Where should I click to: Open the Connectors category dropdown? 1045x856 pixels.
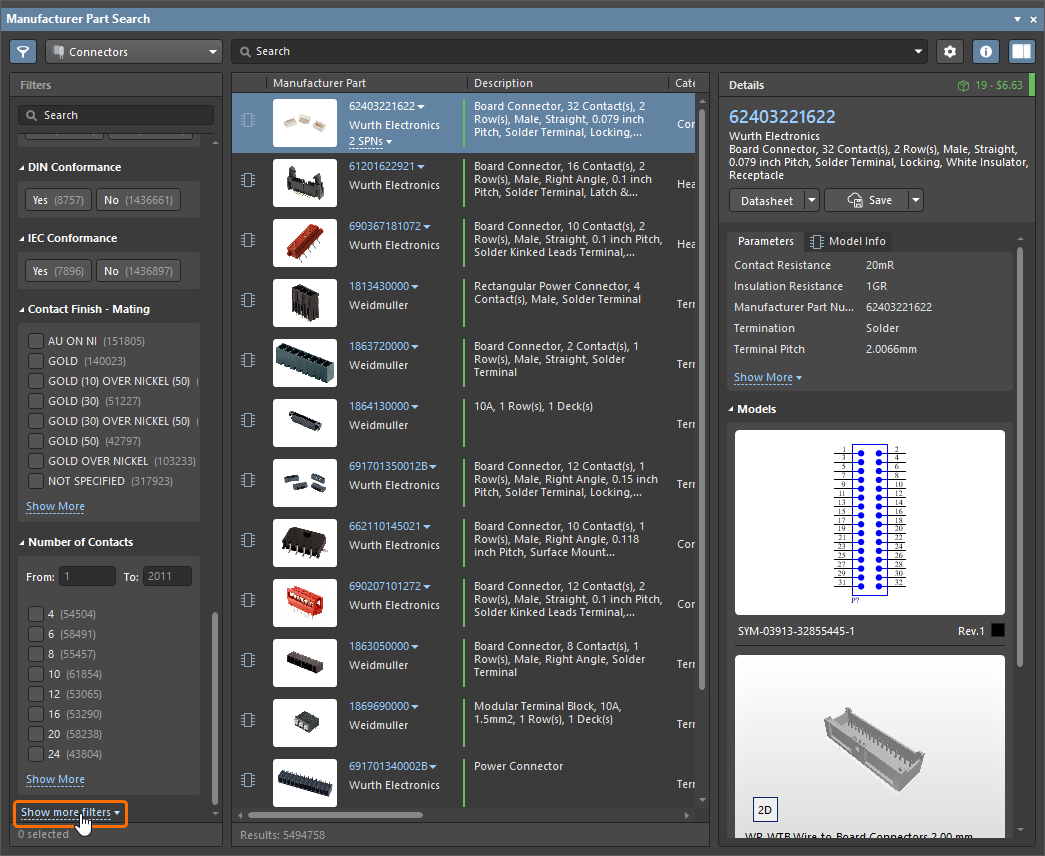point(133,52)
